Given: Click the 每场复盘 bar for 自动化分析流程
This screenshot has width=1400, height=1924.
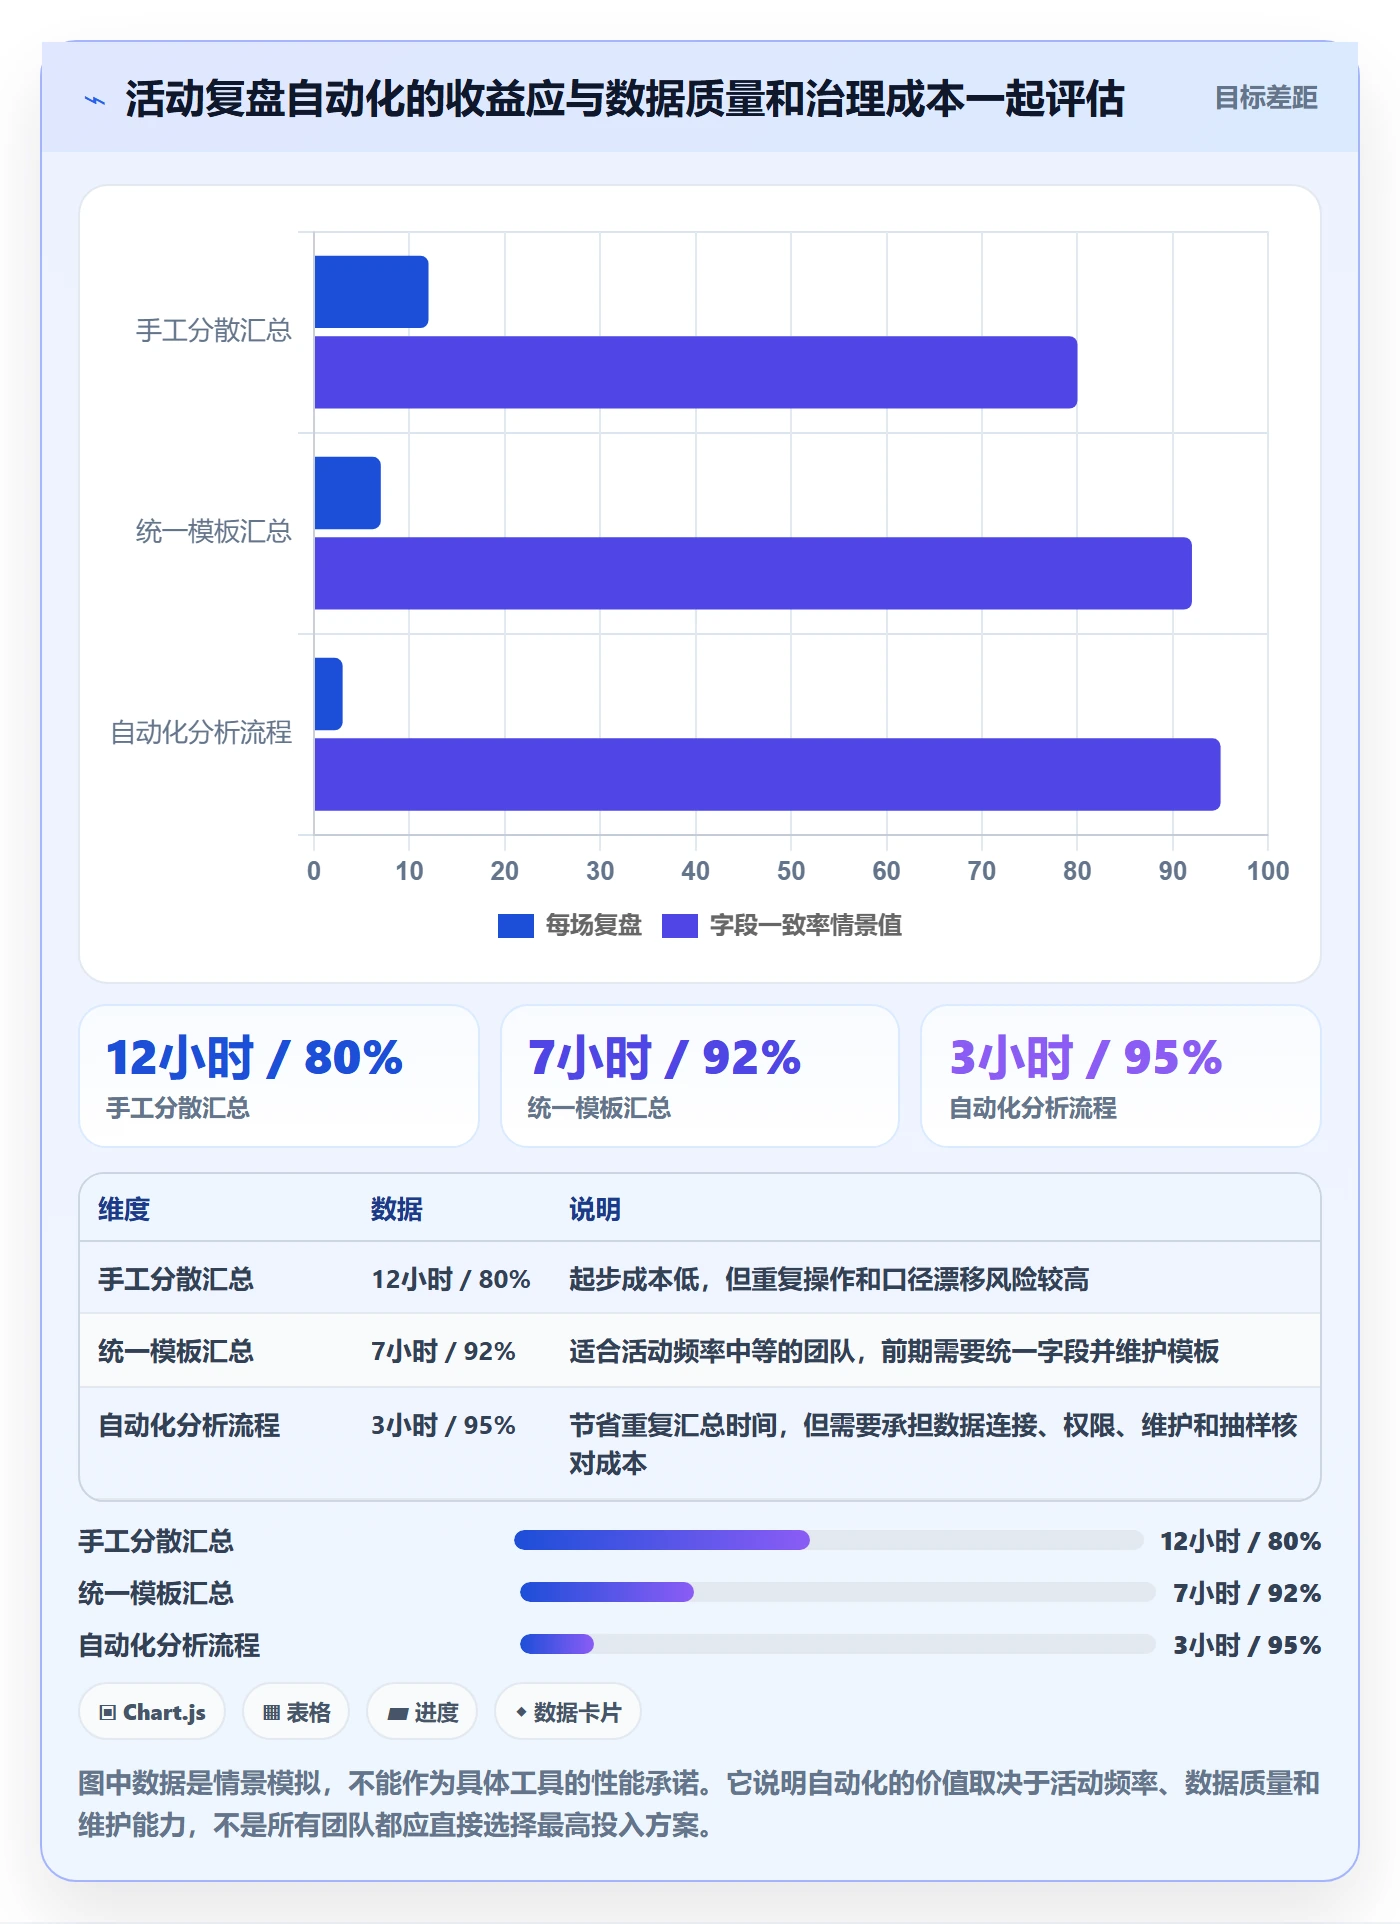Looking at the screenshot, I should tap(328, 694).
